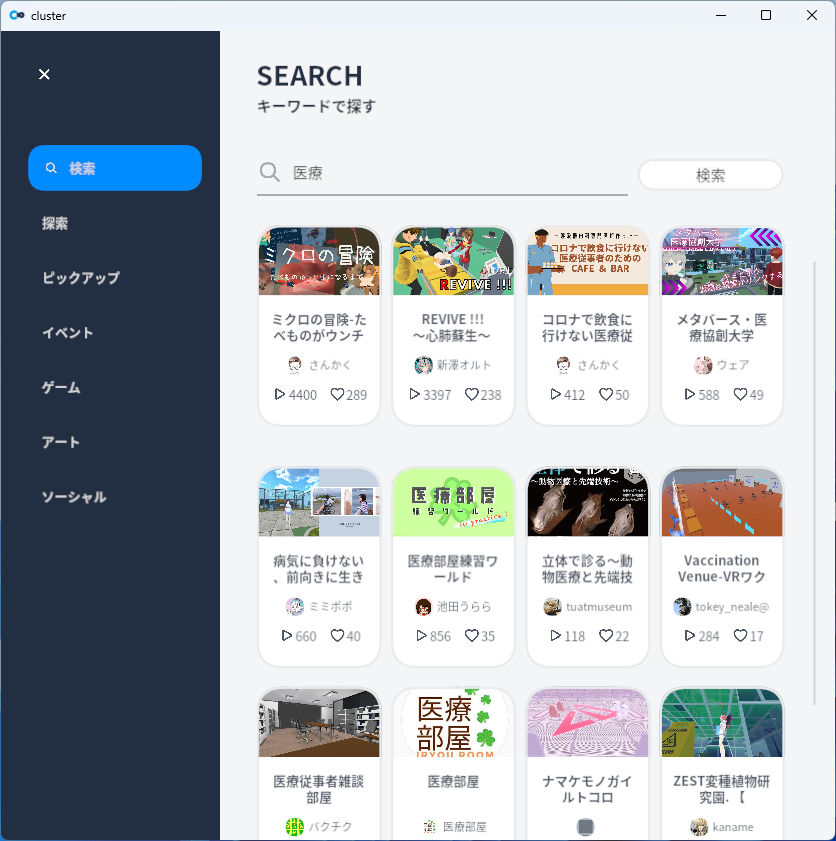This screenshot has height=841, width=836.
Task: Click the heart icon showing 49 likes
Action: pyautogui.click(x=741, y=395)
